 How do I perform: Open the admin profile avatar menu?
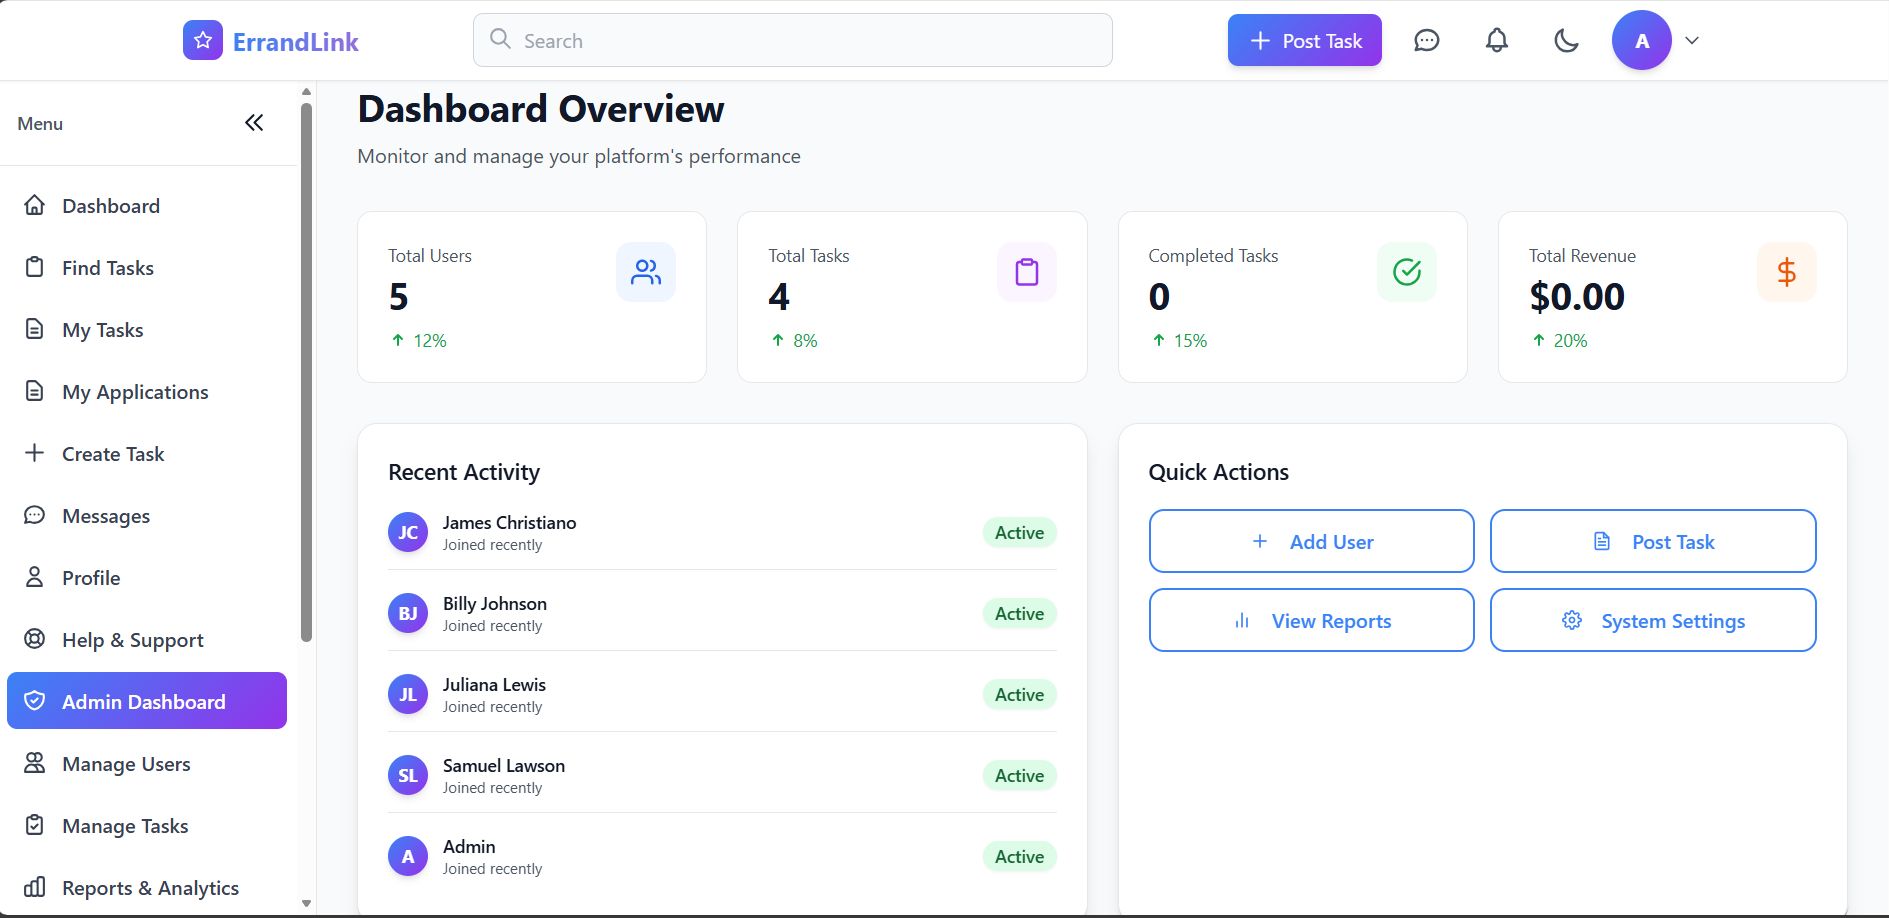pos(1641,41)
